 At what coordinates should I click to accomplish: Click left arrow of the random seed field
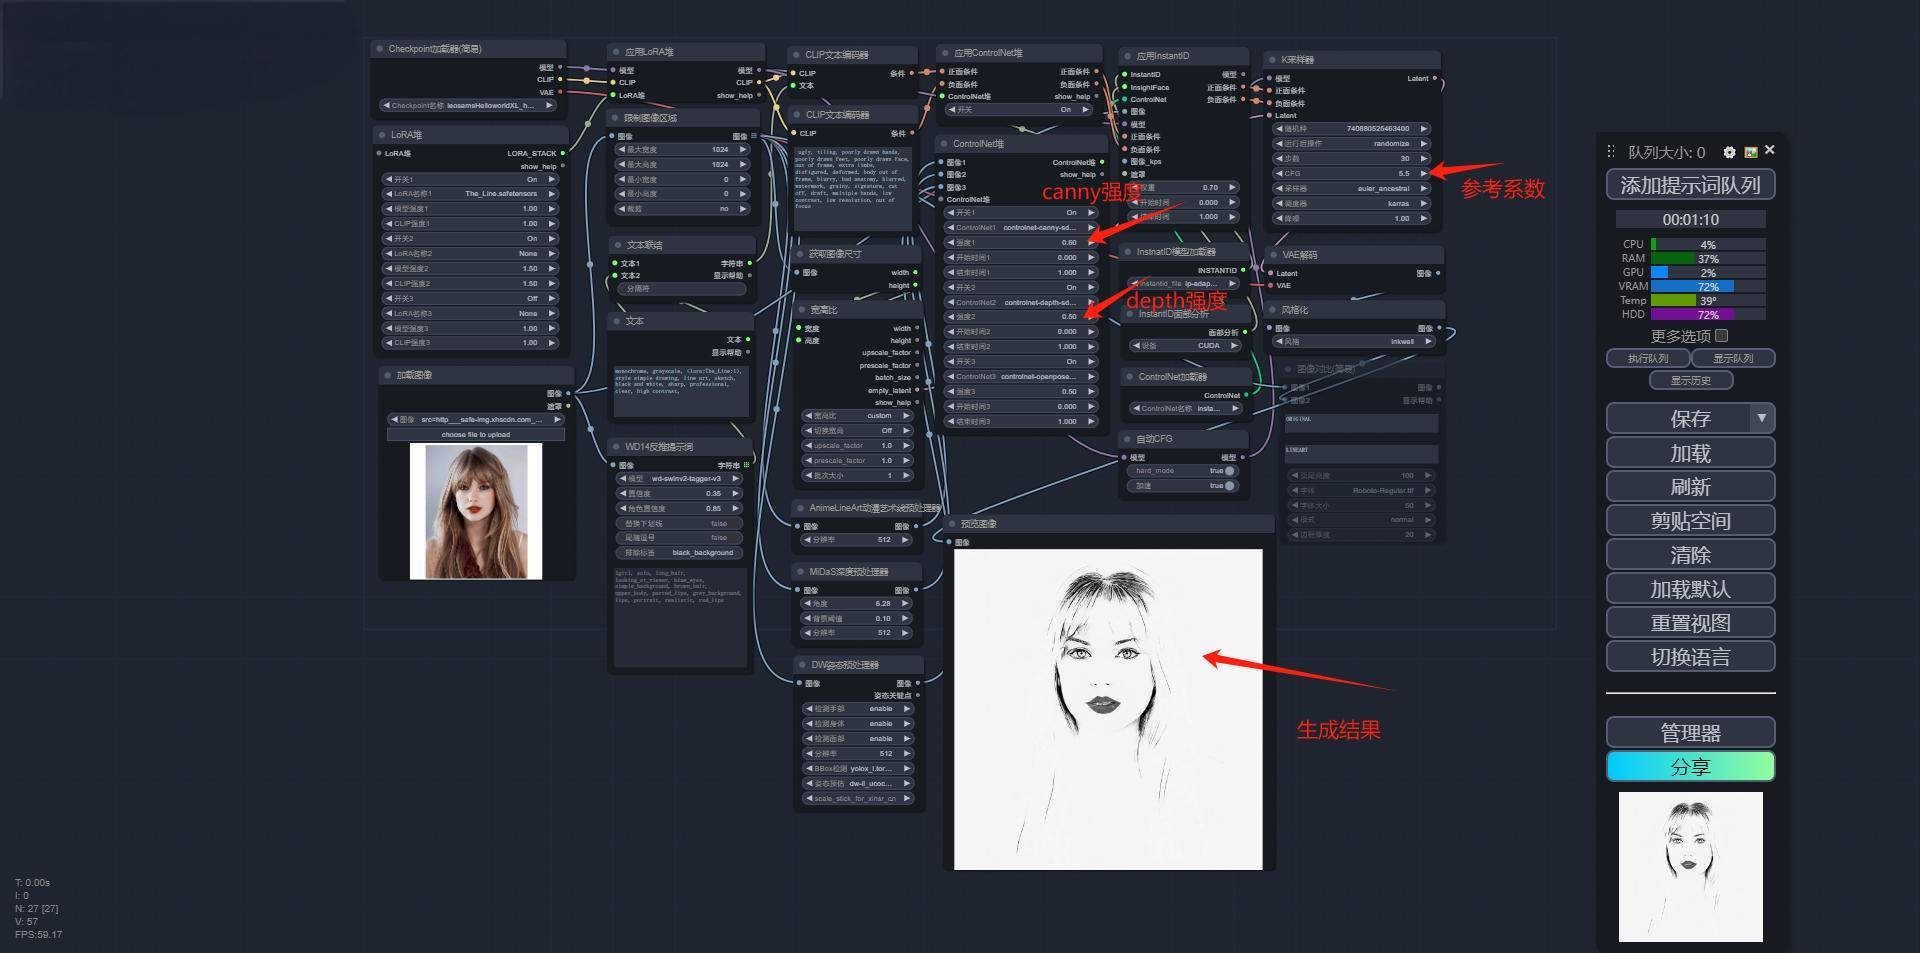pyautogui.click(x=1279, y=129)
